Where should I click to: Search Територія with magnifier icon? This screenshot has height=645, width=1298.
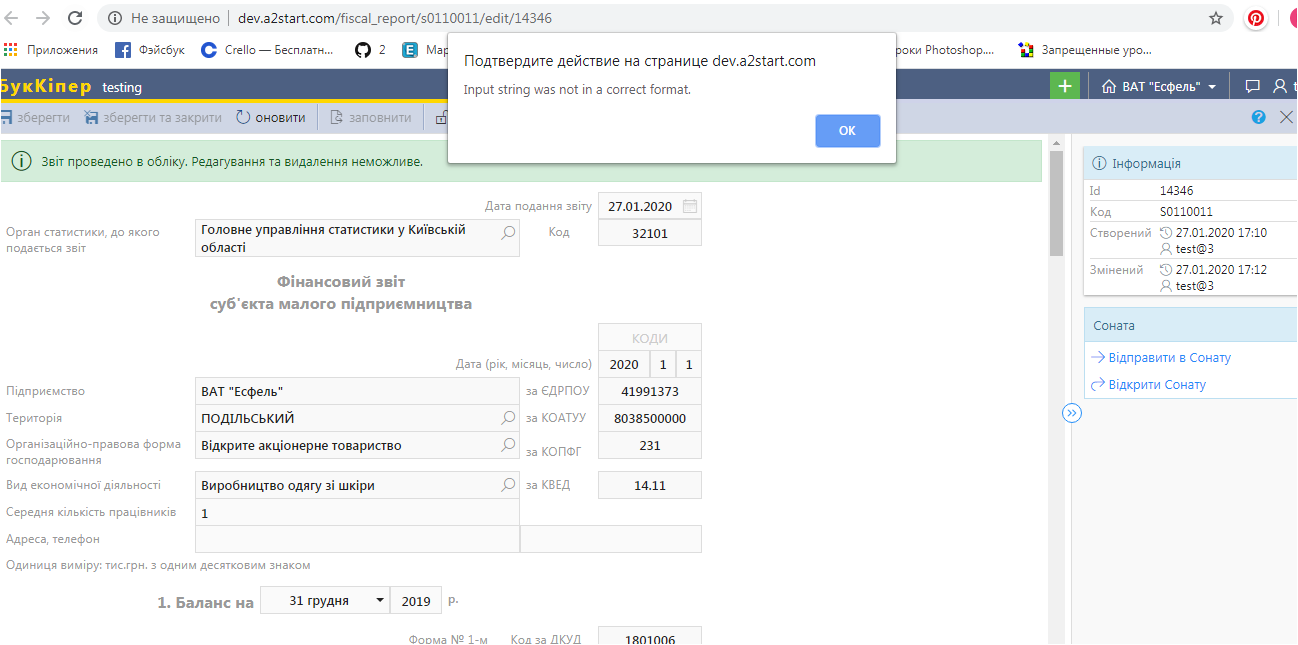point(508,417)
